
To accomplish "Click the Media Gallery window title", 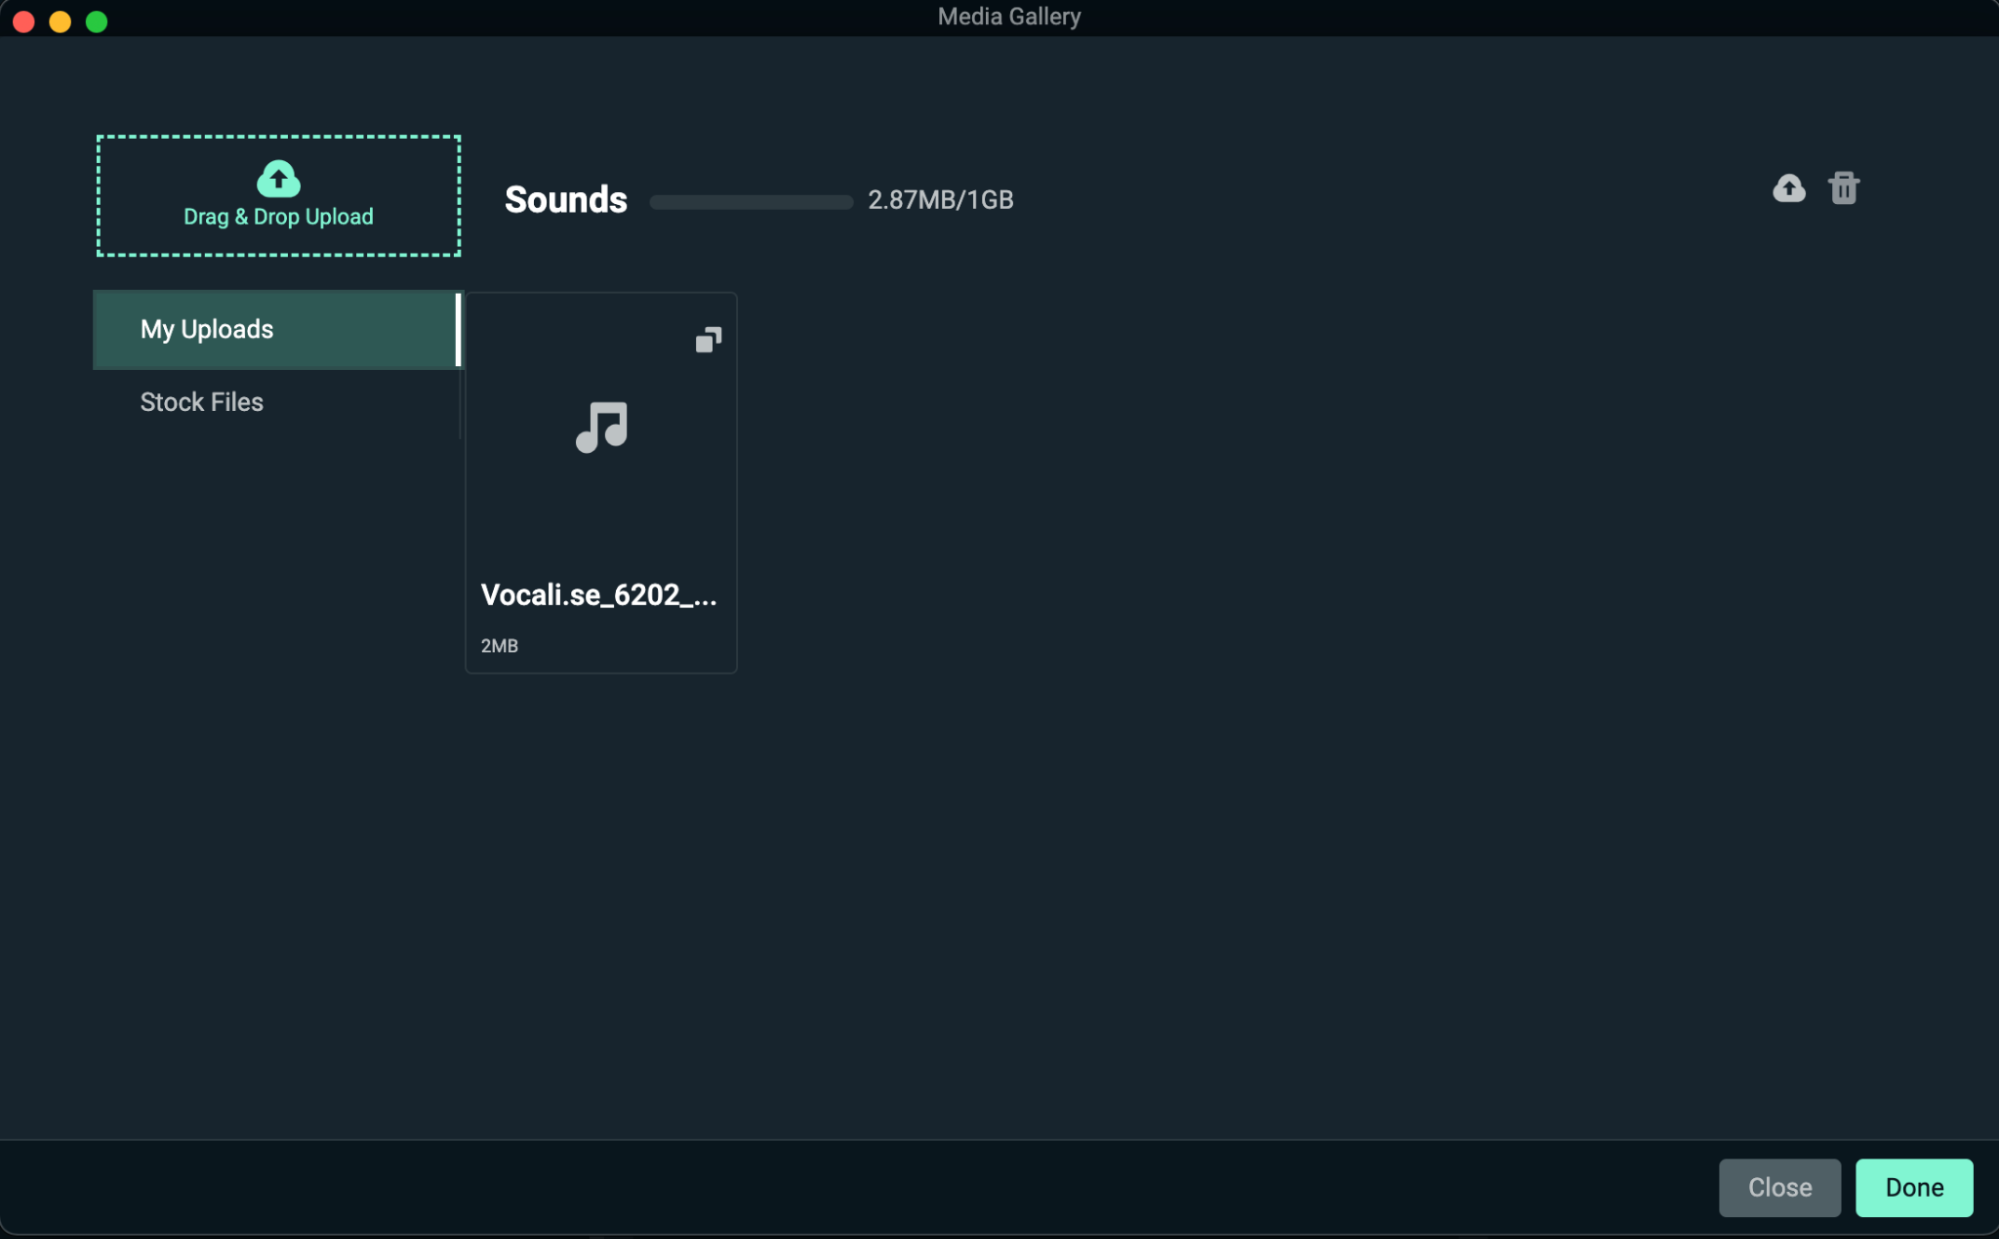I will (1008, 17).
